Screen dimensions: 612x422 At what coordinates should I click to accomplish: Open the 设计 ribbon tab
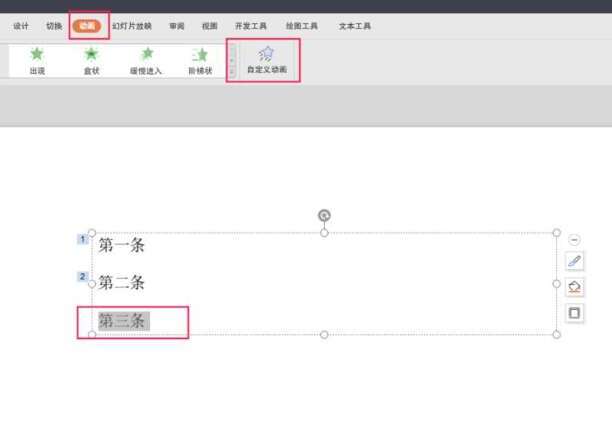coord(21,26)
